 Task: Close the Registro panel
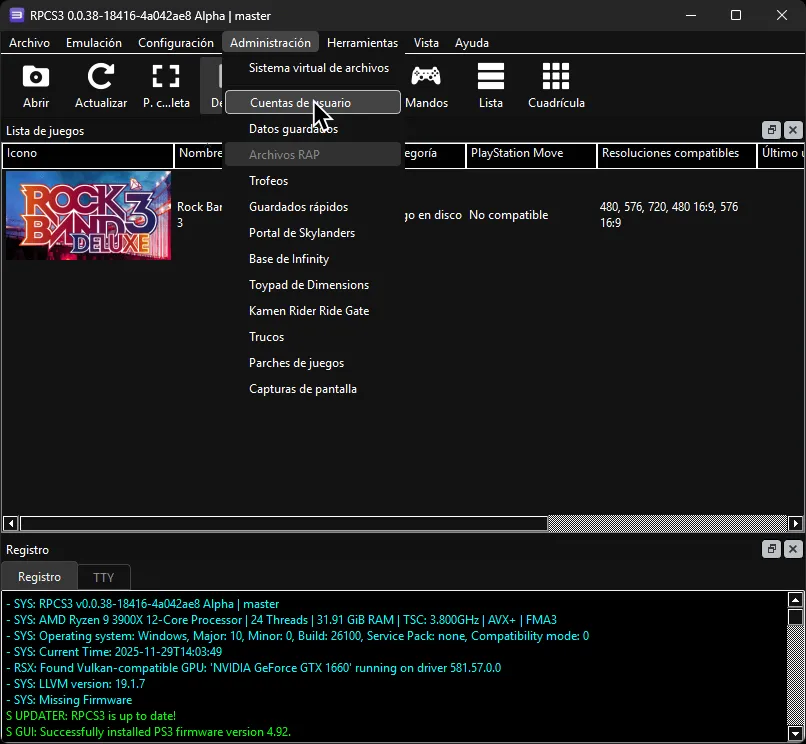click(x=793, y=549)
